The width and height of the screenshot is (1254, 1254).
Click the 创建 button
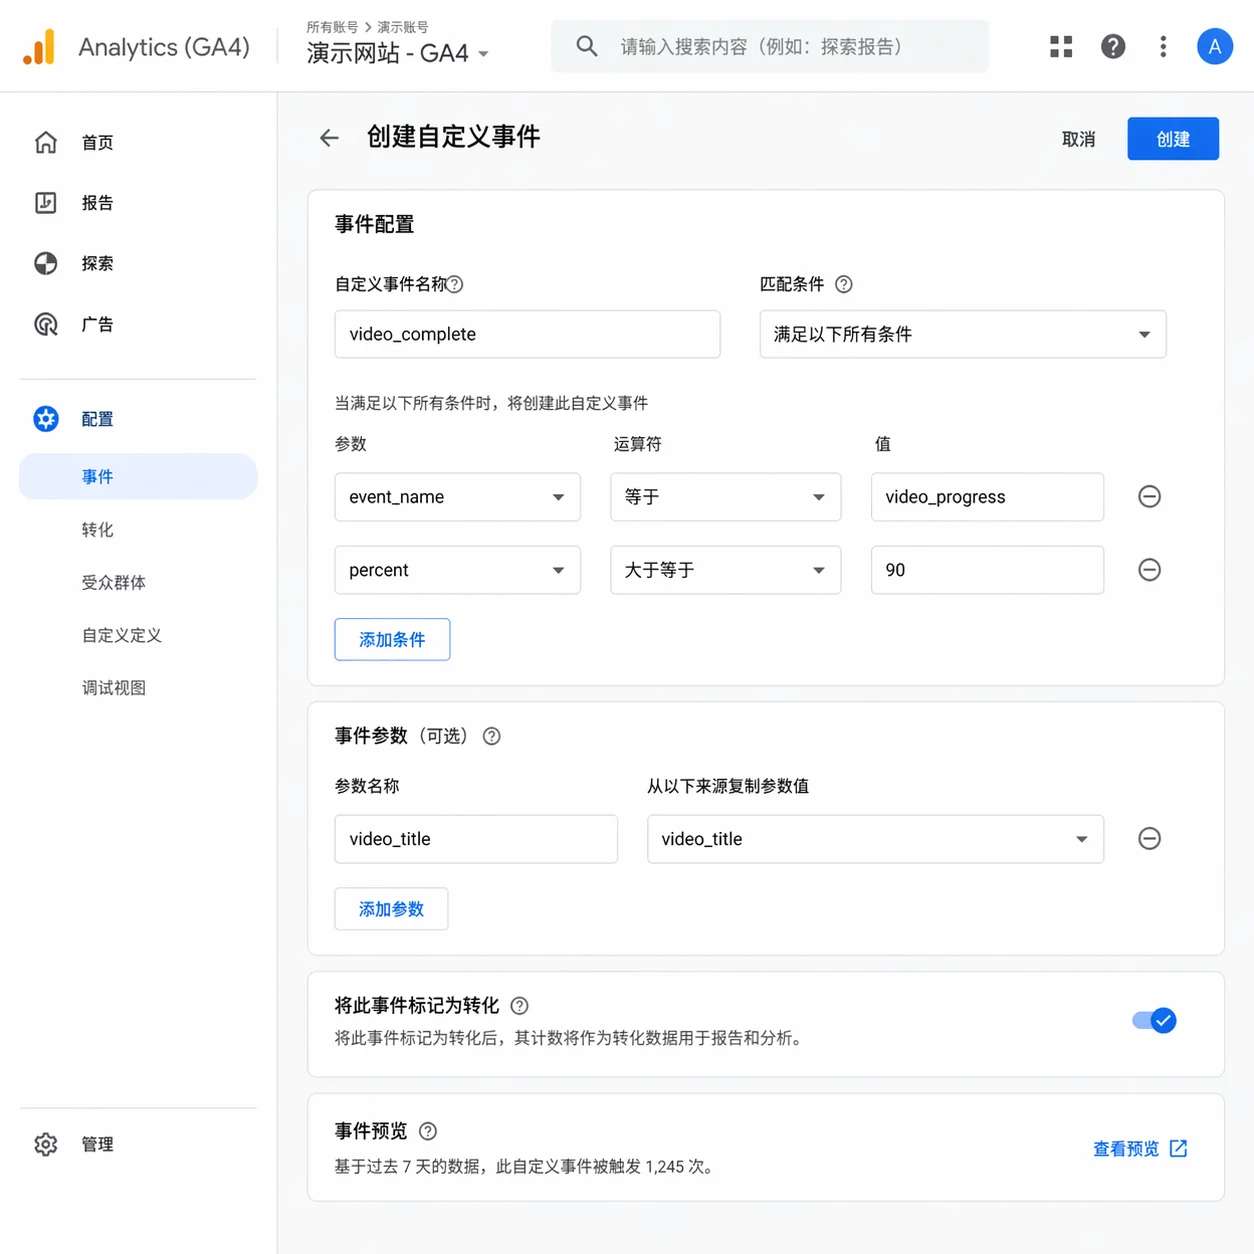(x=1172, y=138)
